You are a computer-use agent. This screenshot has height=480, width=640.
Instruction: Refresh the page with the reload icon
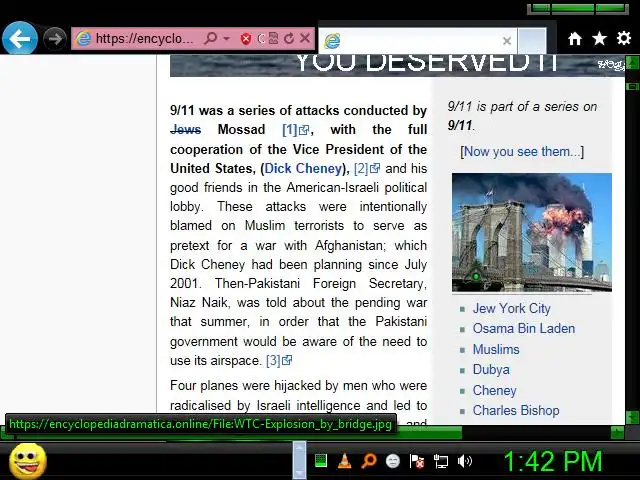click(289, 38)
